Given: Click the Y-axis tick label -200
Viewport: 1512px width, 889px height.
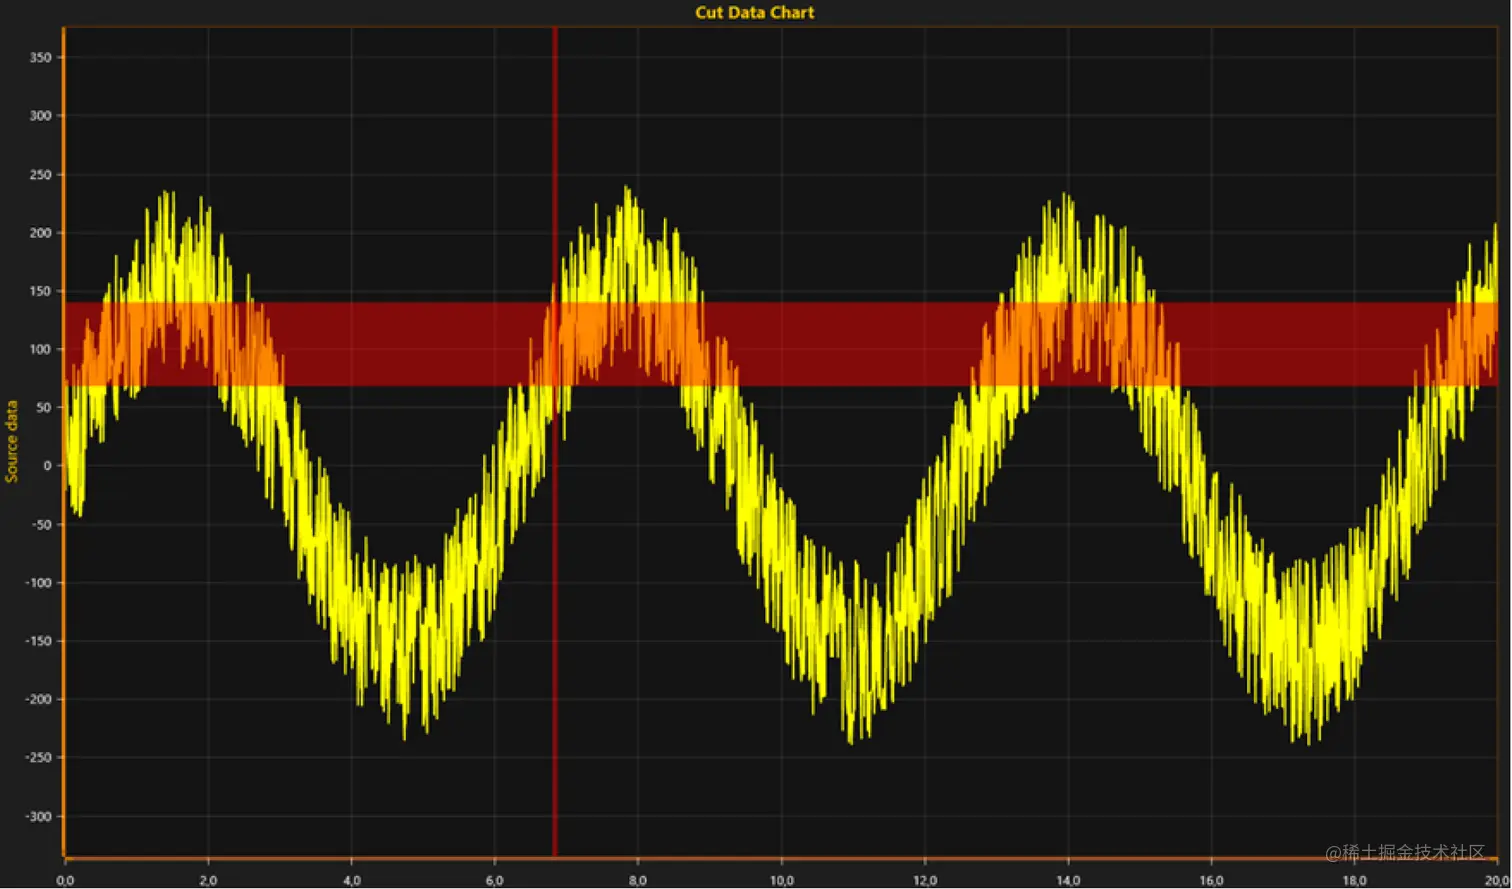Looking at the screenshot, I should pyautogui.click(x=38, y=699).
